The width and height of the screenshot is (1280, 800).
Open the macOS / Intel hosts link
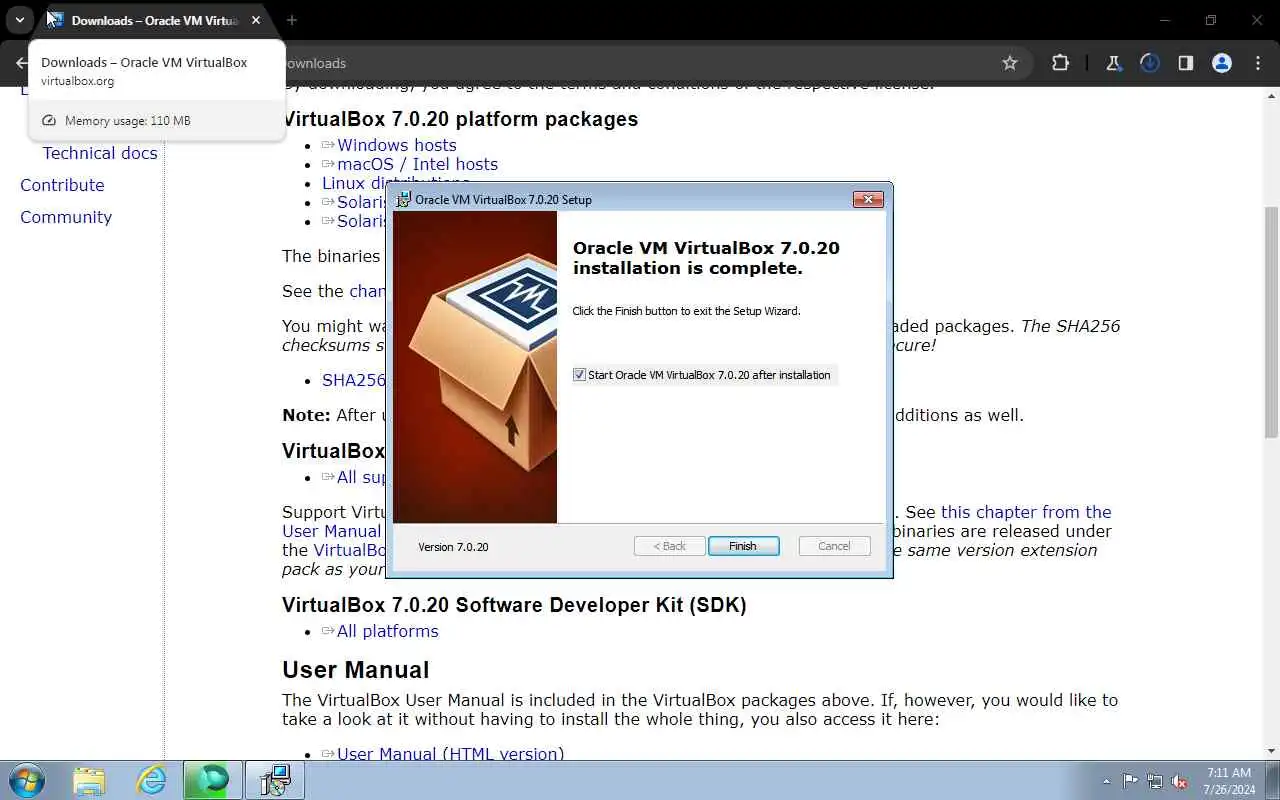click(x=417, y=164)
